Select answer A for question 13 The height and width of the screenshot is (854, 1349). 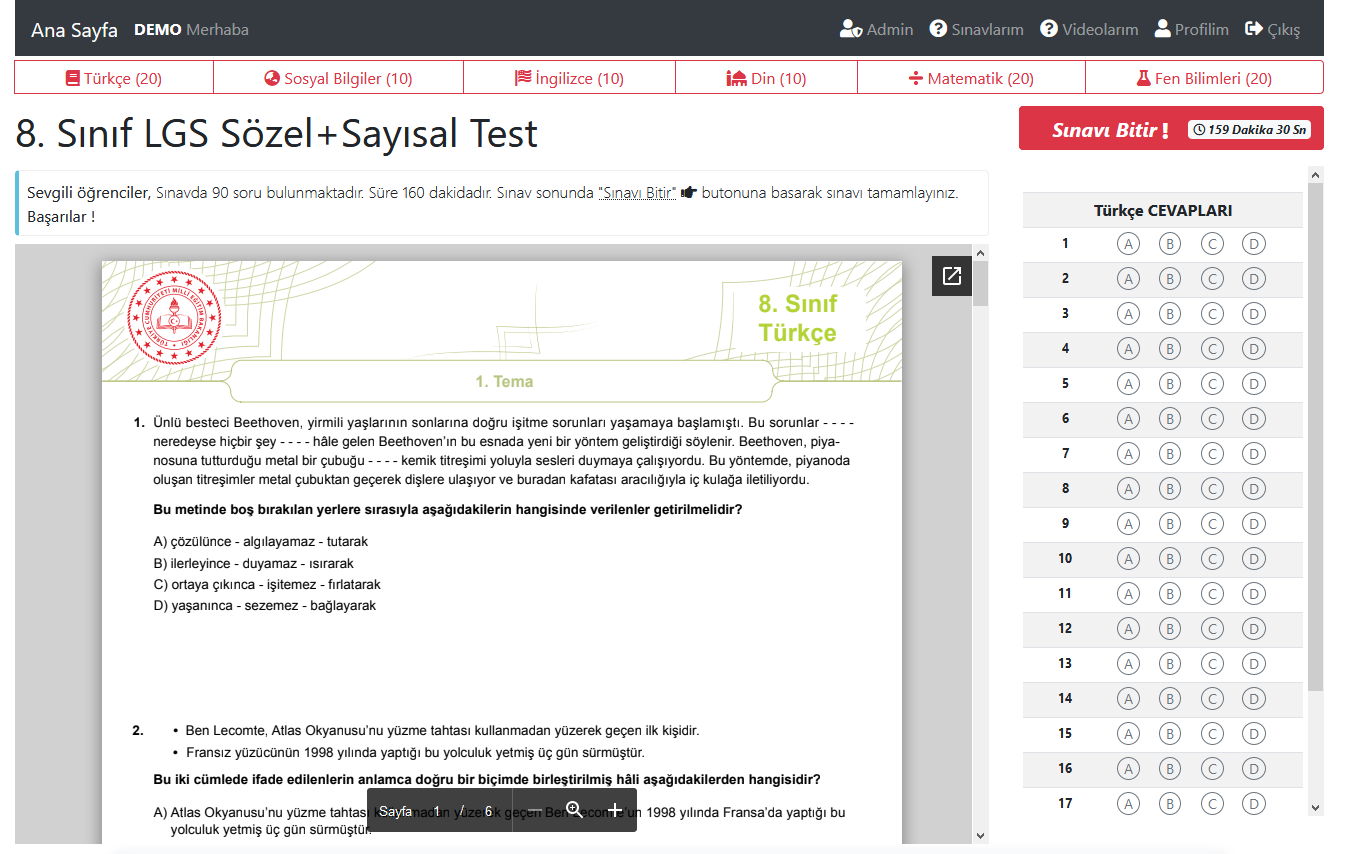[1128, 663]
